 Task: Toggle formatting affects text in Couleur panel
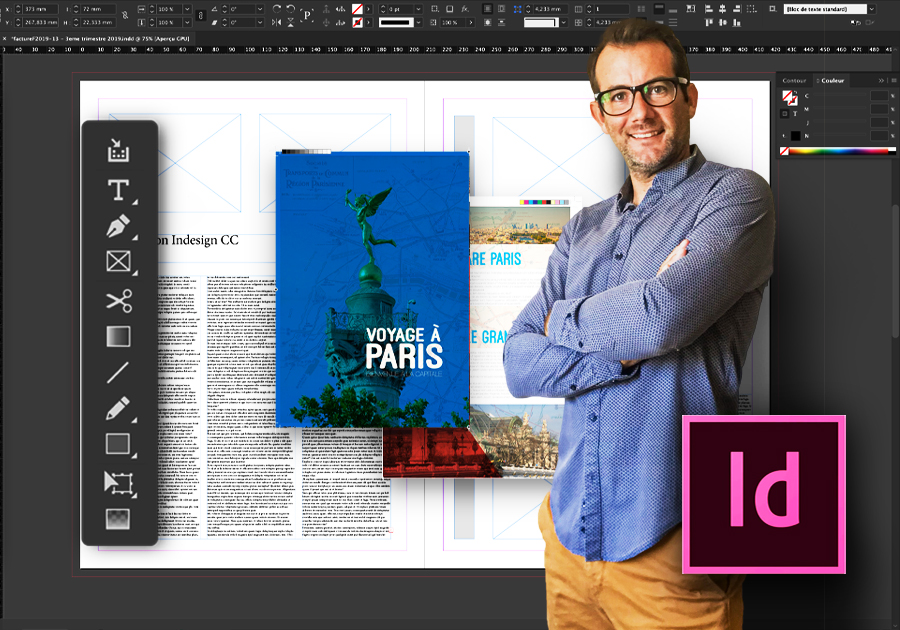(795, 113)
